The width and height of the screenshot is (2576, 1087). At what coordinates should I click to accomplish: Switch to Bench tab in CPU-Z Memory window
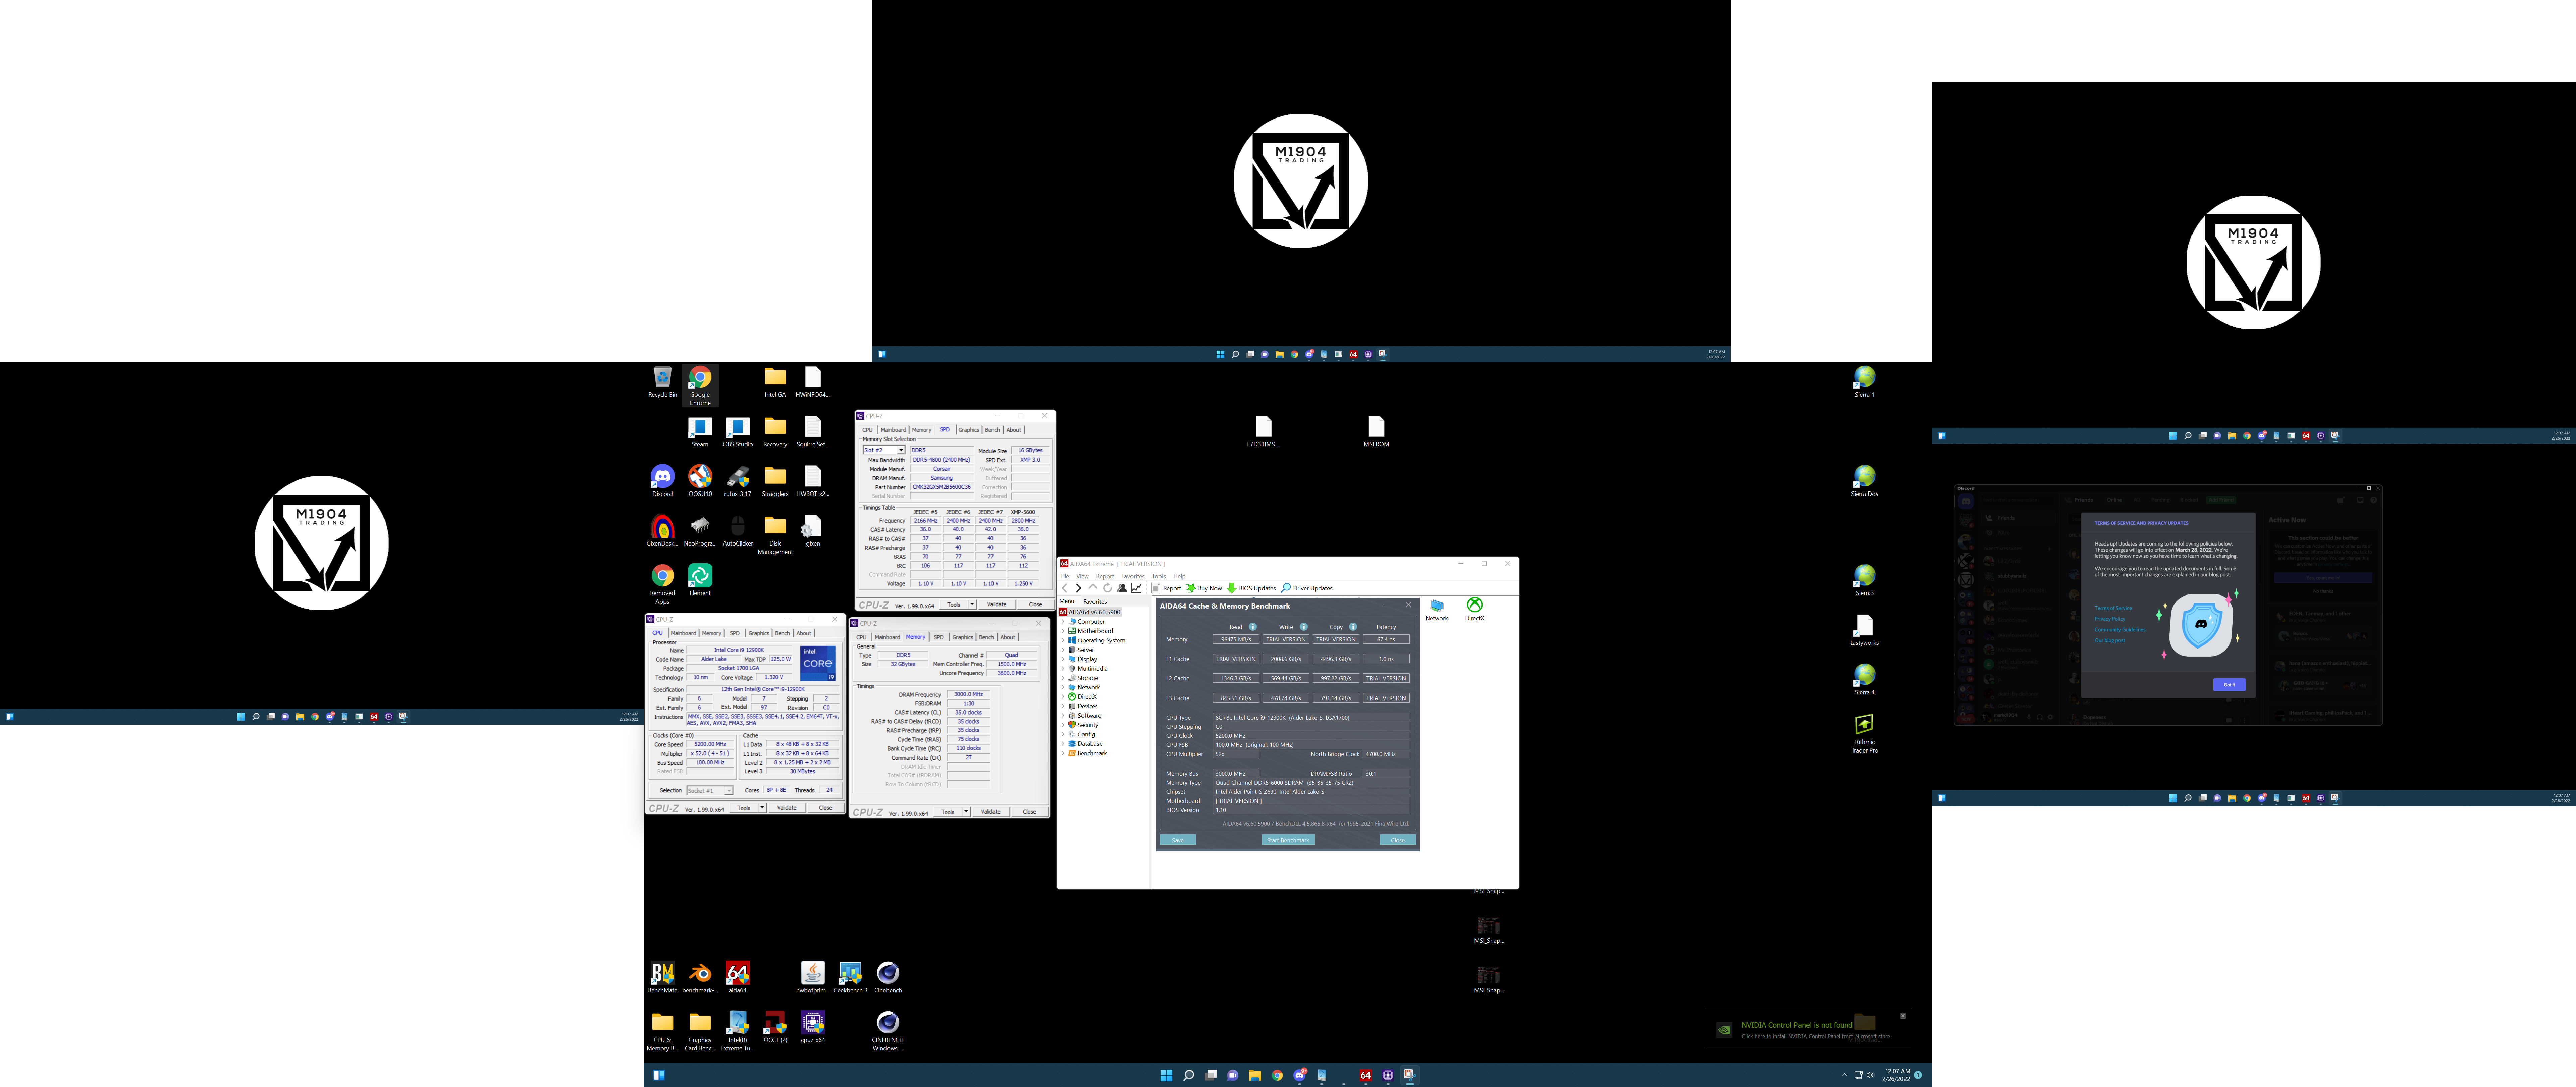[x=986, y=637]
